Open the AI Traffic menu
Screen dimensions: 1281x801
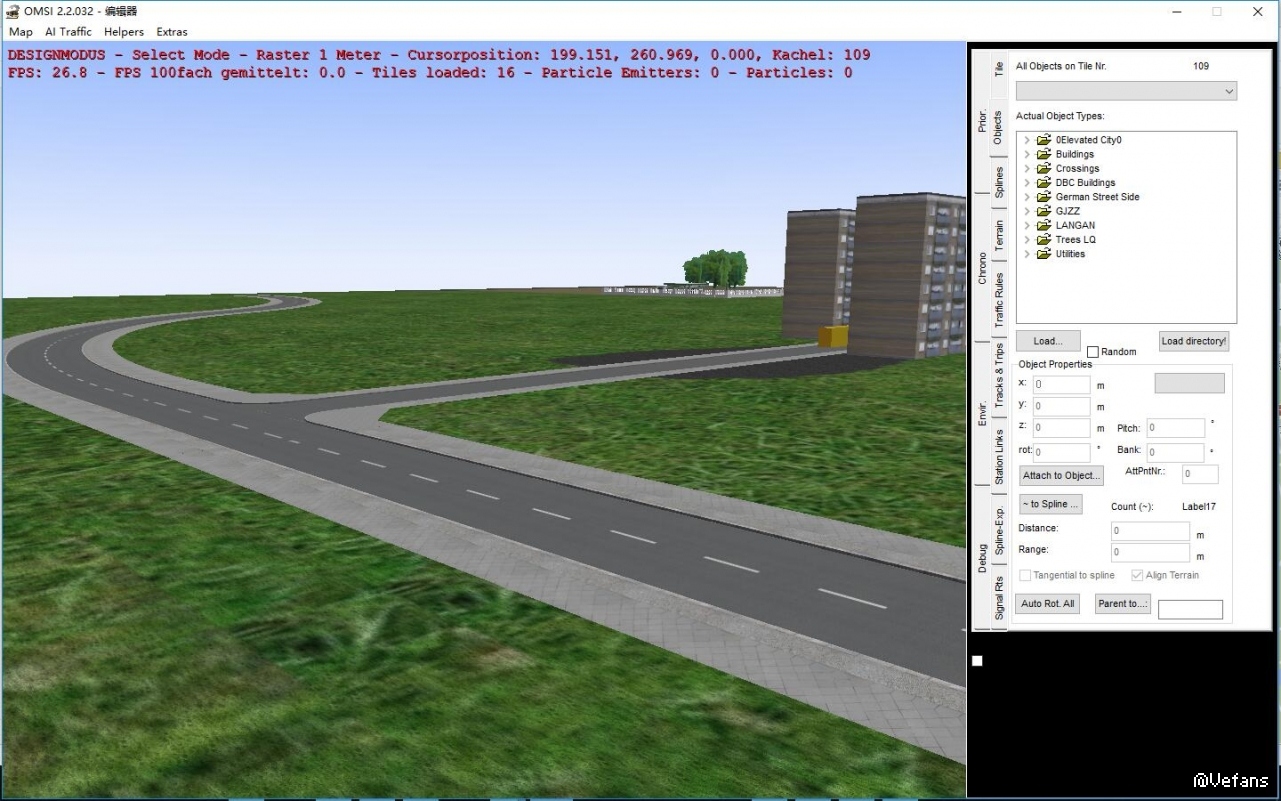tap(68, 32)
